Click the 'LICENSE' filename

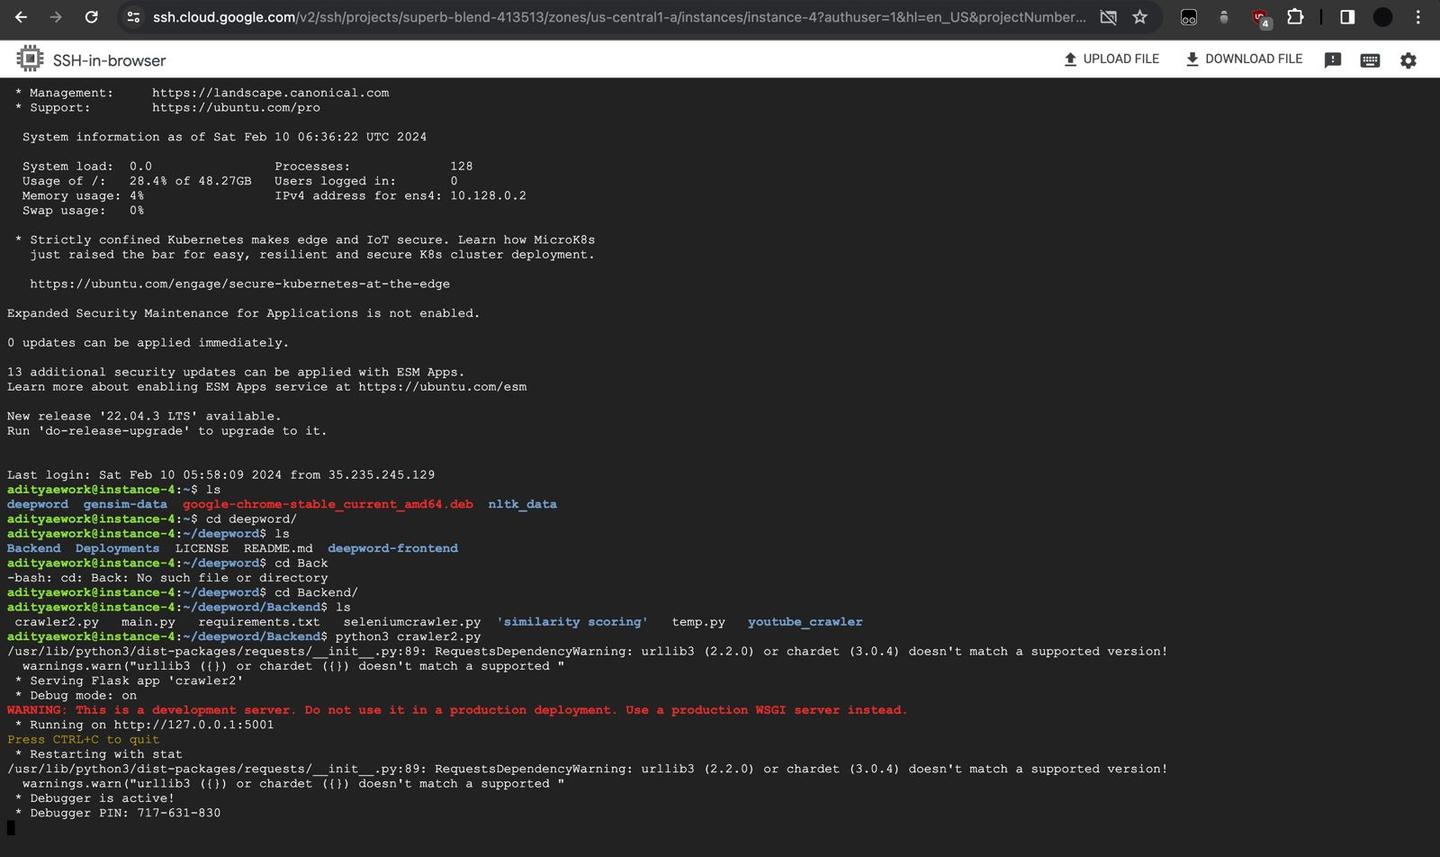[202, 548]
